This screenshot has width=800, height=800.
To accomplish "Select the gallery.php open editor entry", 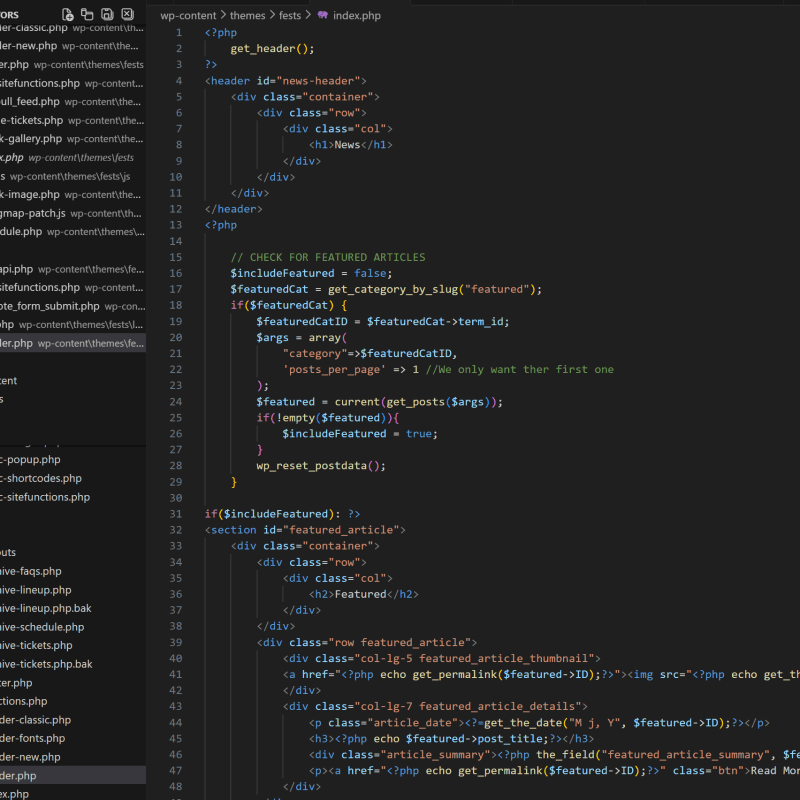I will (x=30, y=139).
